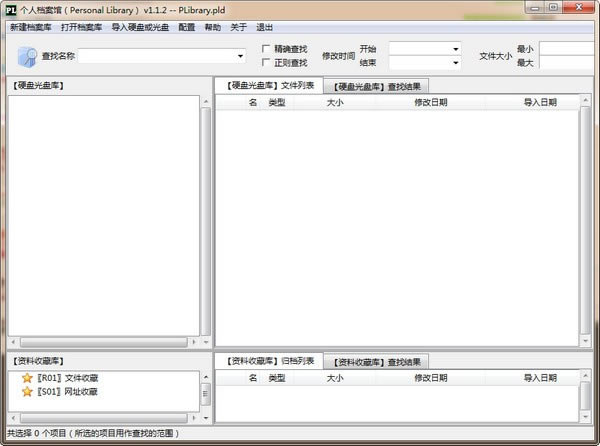Click the 最小 file size input field

coord(567,49)
